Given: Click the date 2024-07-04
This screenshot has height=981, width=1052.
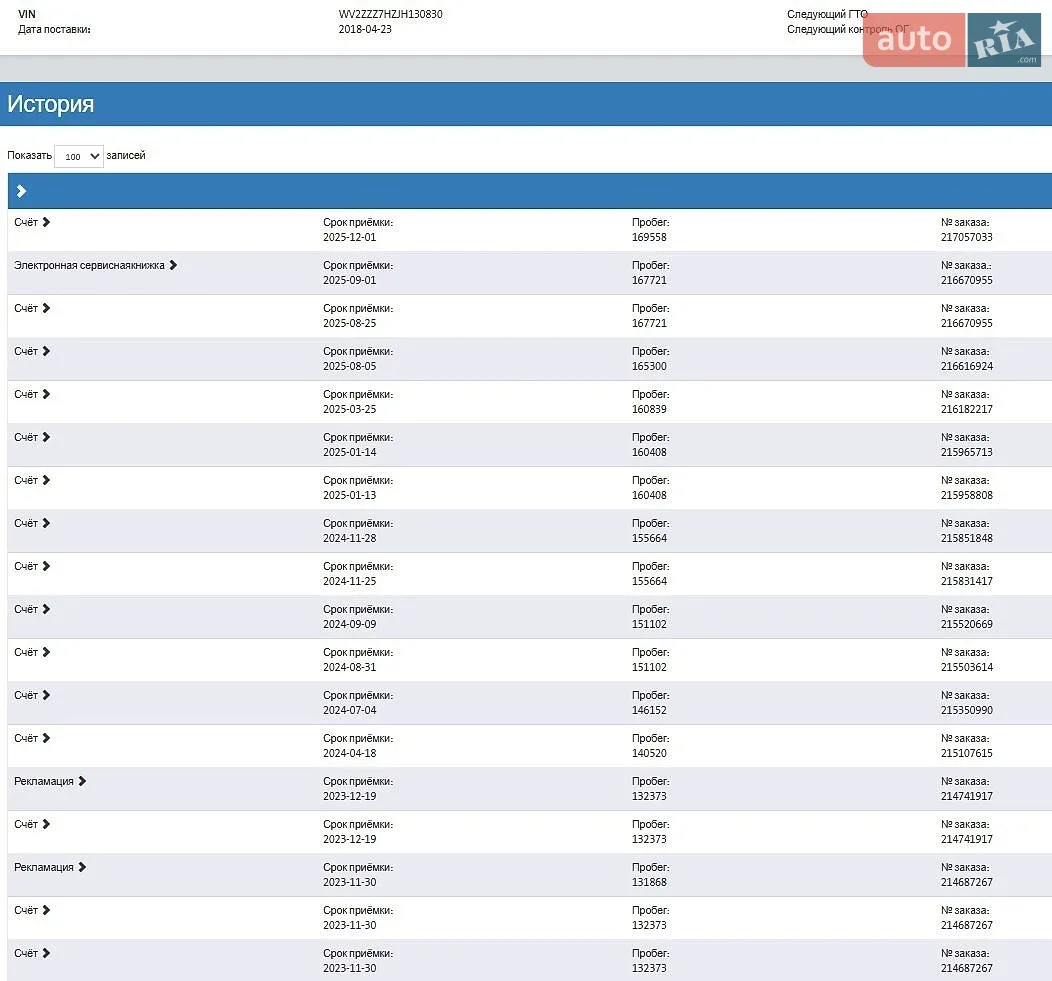Looking at the screenshot, I should [x=350, y=709].
